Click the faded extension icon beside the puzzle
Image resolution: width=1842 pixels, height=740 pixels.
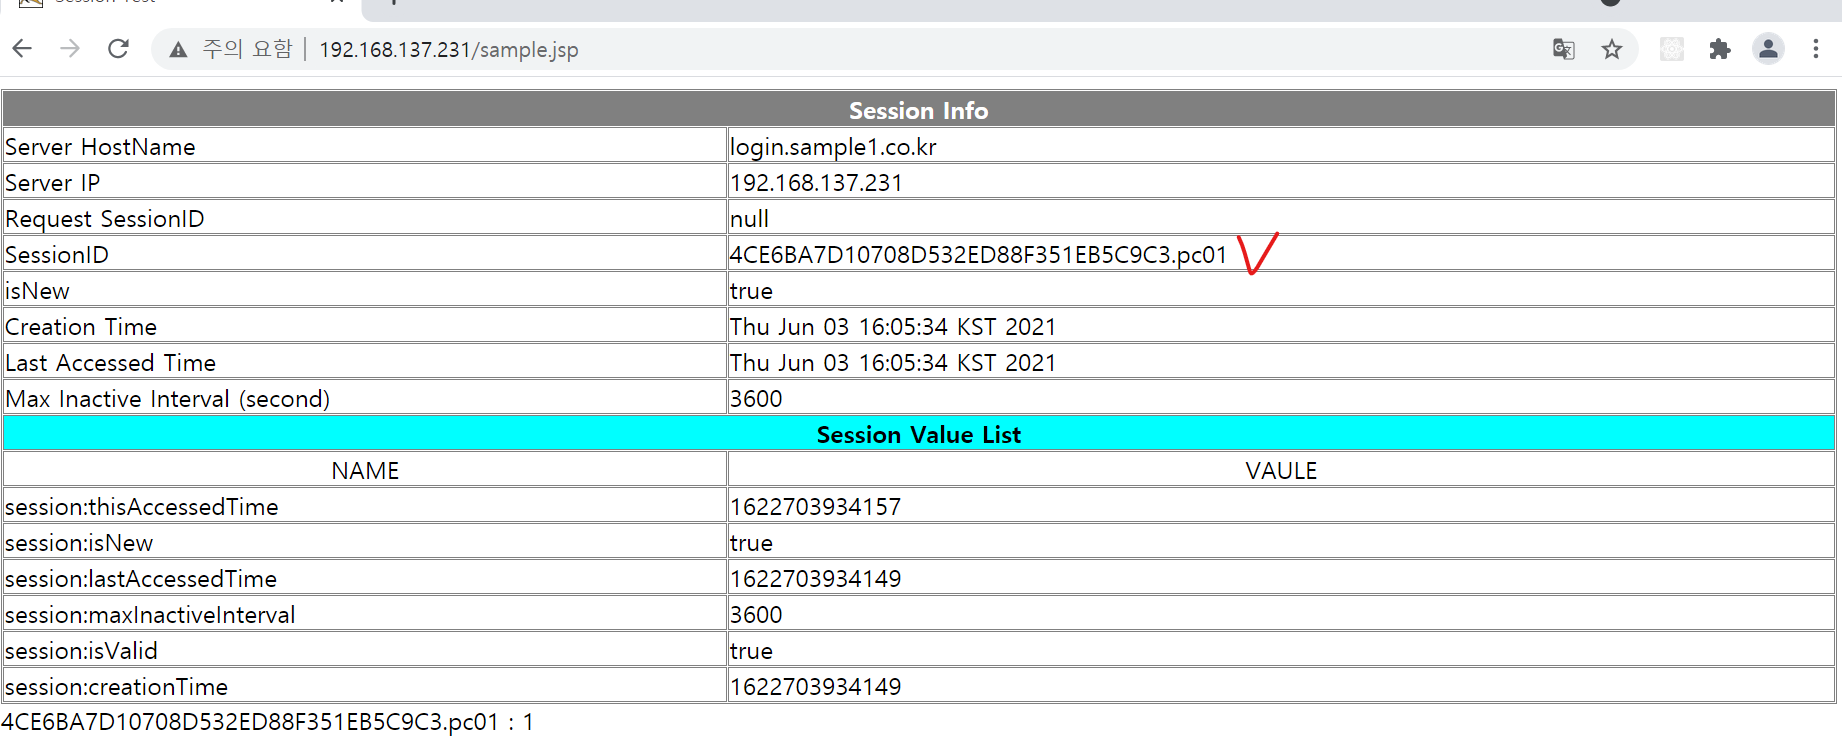1672,49
